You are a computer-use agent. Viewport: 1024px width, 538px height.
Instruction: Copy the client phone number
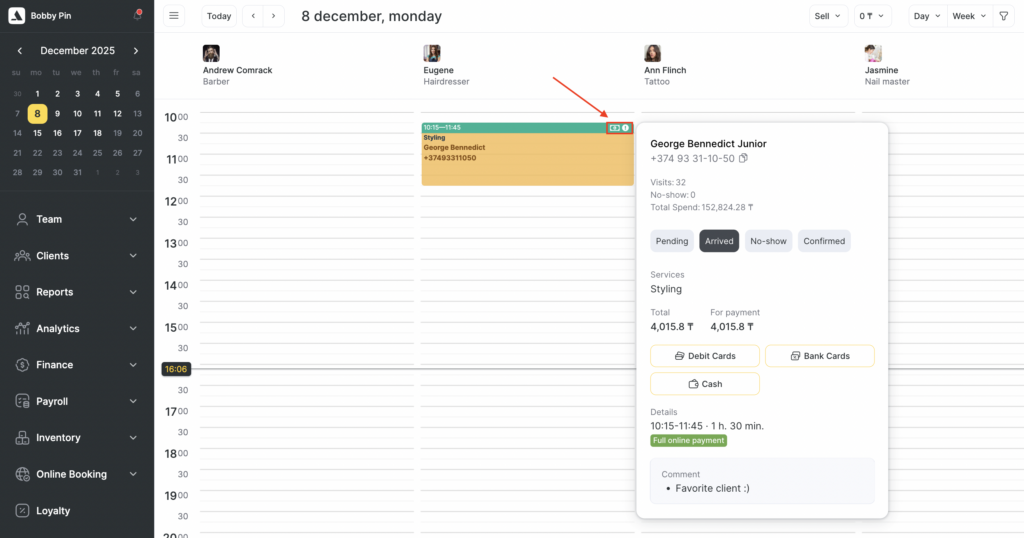(743, 159)
